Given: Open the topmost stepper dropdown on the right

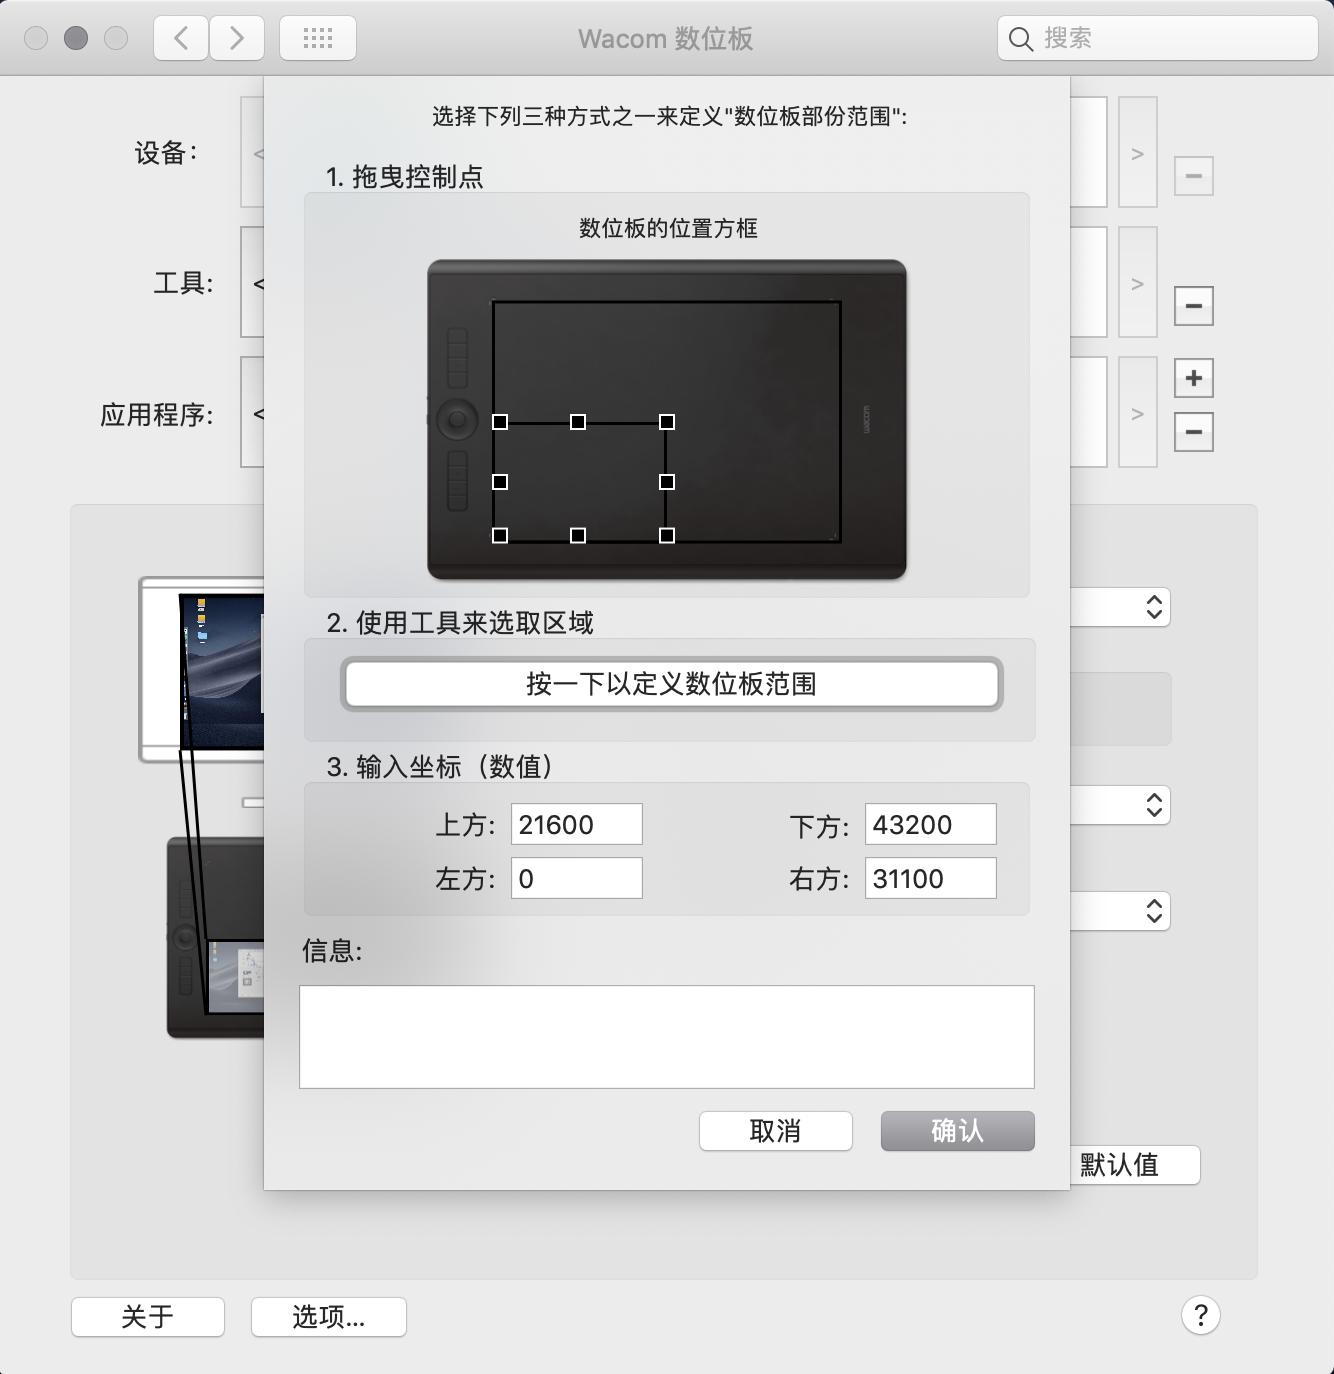Looking at the screenshot, I should [1152, 606].
